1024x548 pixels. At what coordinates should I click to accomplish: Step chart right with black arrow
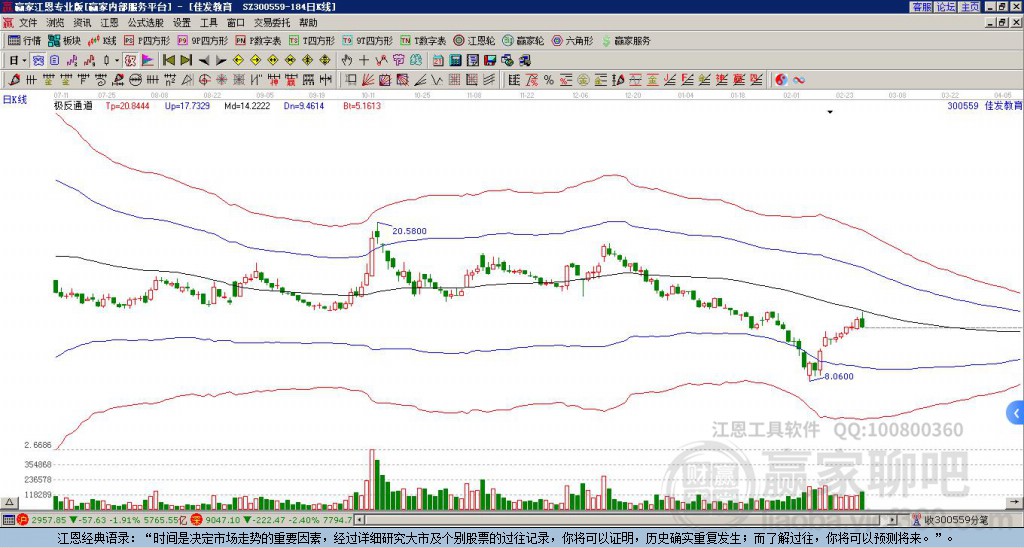pyautogui.click(x=221, y=61)
